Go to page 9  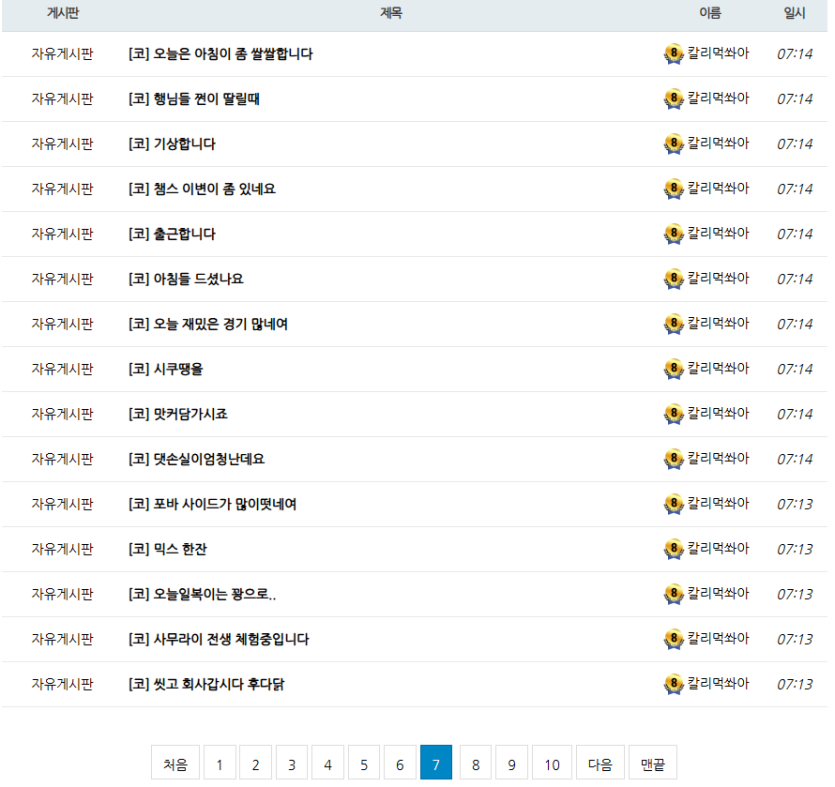512,765
